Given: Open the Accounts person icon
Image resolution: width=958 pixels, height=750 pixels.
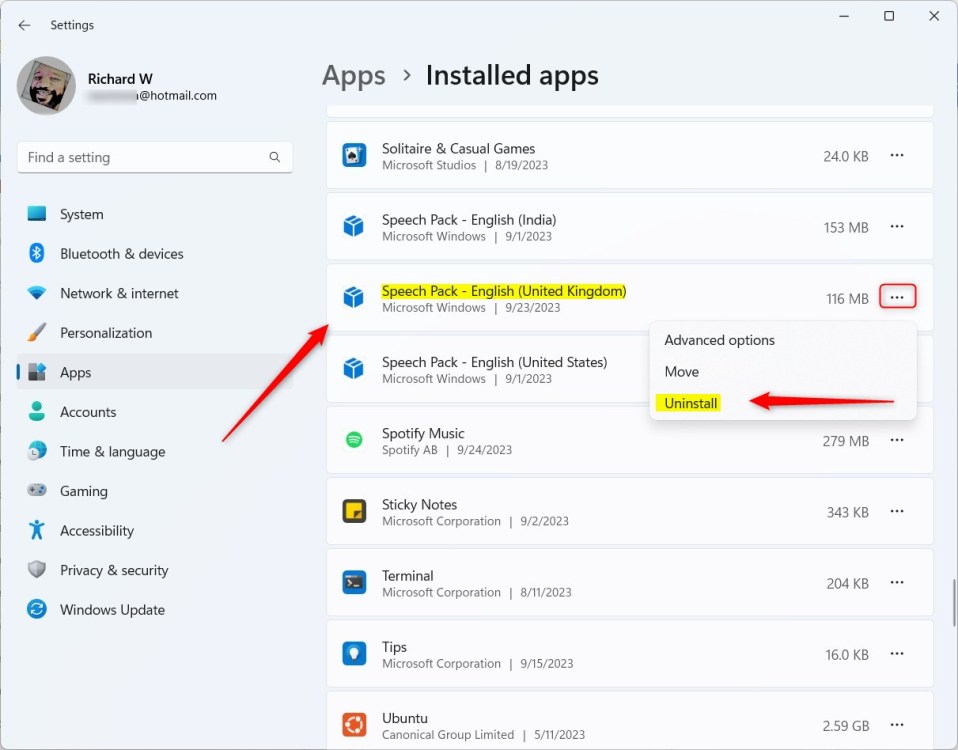Looking at the screenshot, I should pos(37,412).
